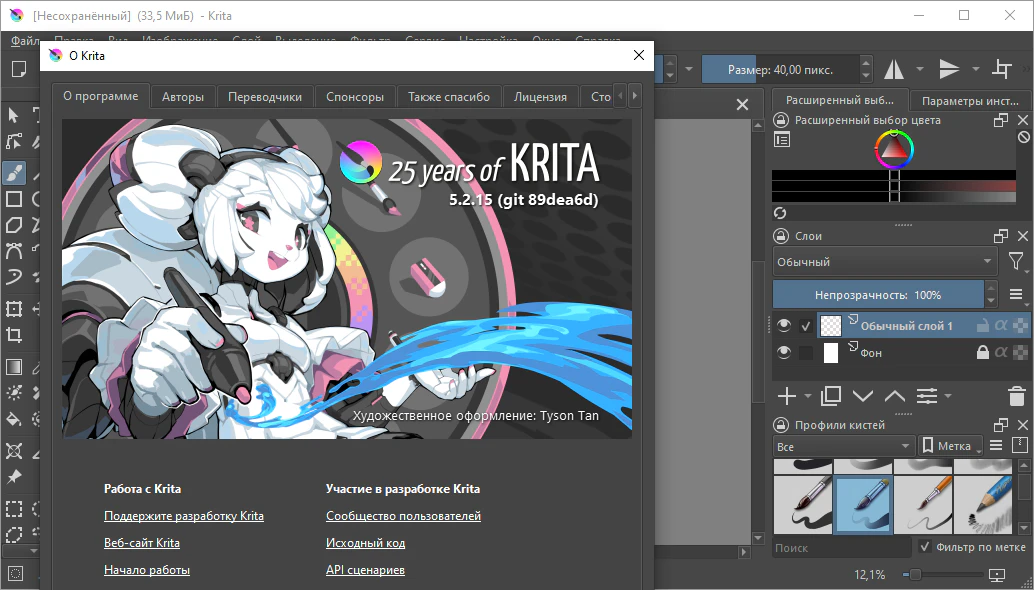Image resolution: width=1034 pixels, height=590 pixels.
Task: Open the Лицензия tab
Action: coord(540,97)
